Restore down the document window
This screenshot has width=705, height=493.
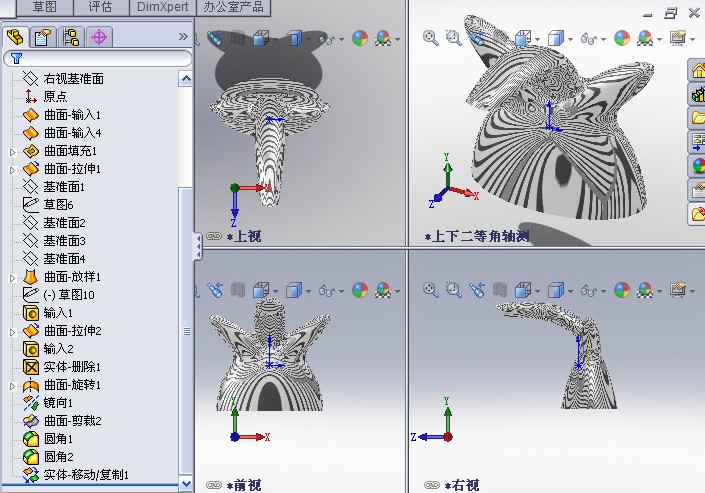click(670, 13)
